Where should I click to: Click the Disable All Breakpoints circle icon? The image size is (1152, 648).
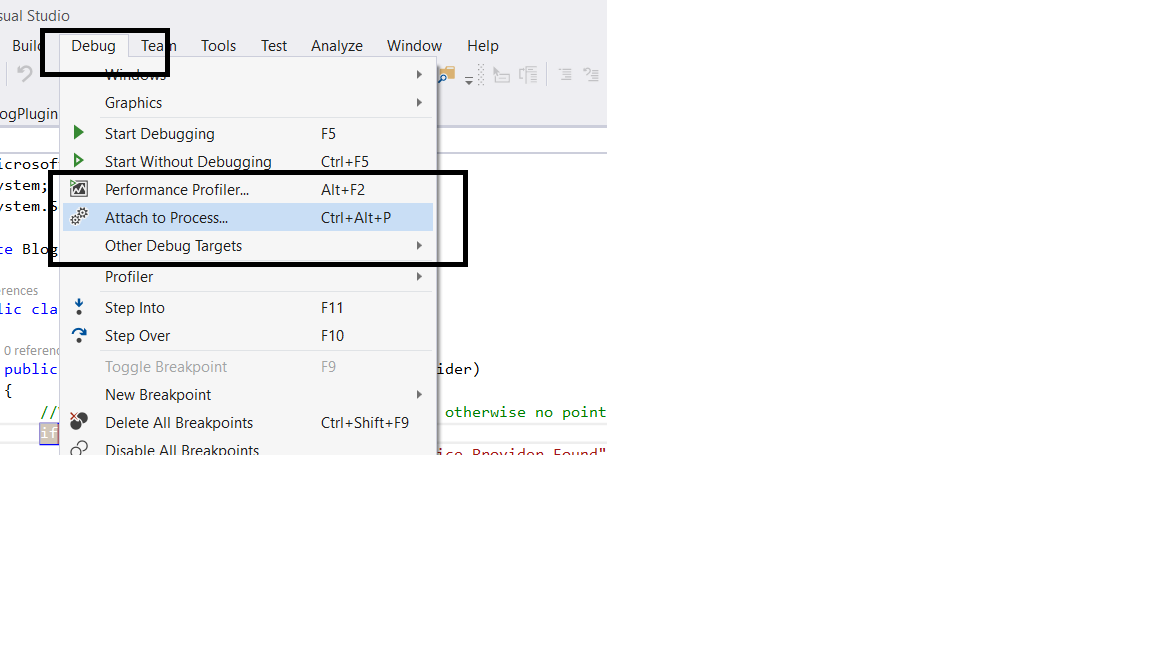click(x=79, y=449)
